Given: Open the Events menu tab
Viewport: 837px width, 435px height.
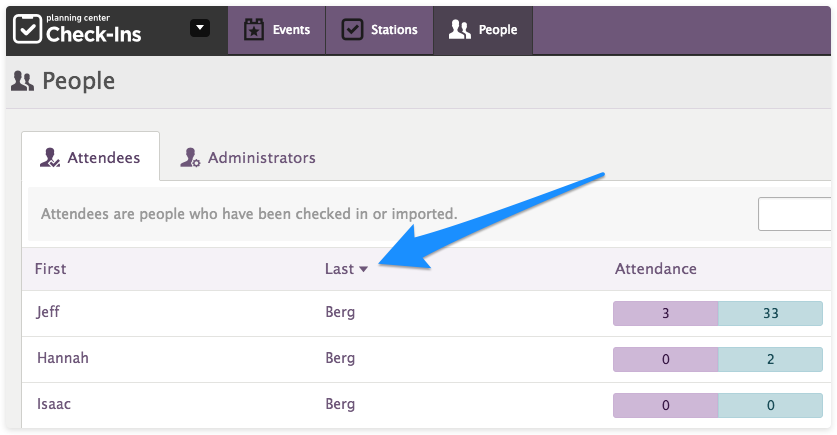Looking at the screenshot, I should [x=277, y=30].
